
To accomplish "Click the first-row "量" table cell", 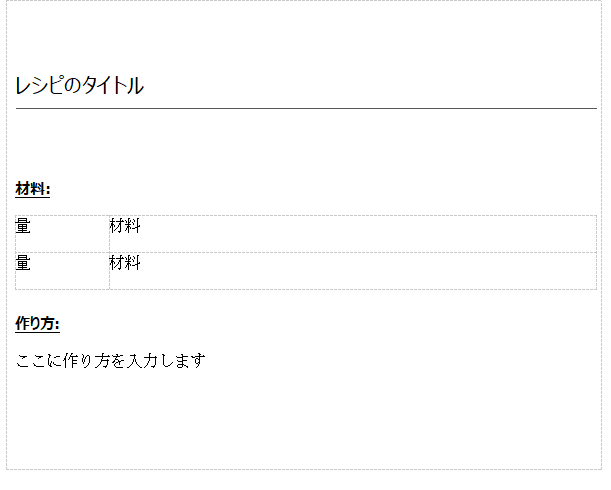I will [x=23, y=227].
